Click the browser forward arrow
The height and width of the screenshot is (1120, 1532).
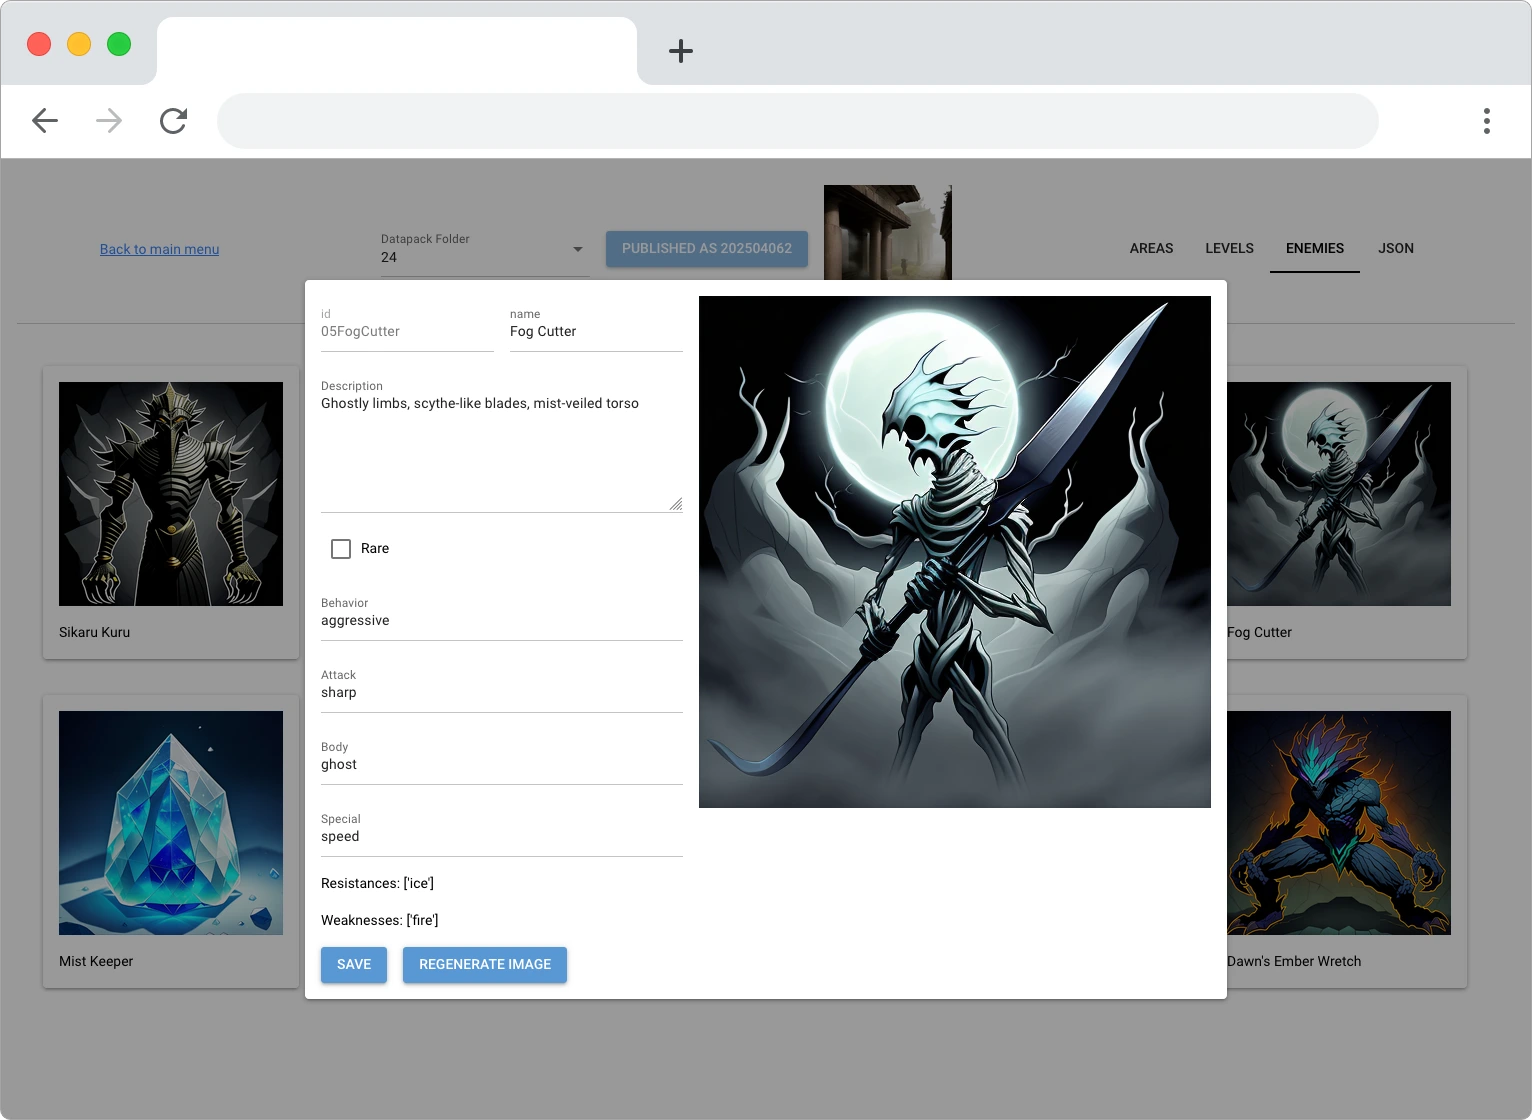pyautogui.click(x=108, y=120)
